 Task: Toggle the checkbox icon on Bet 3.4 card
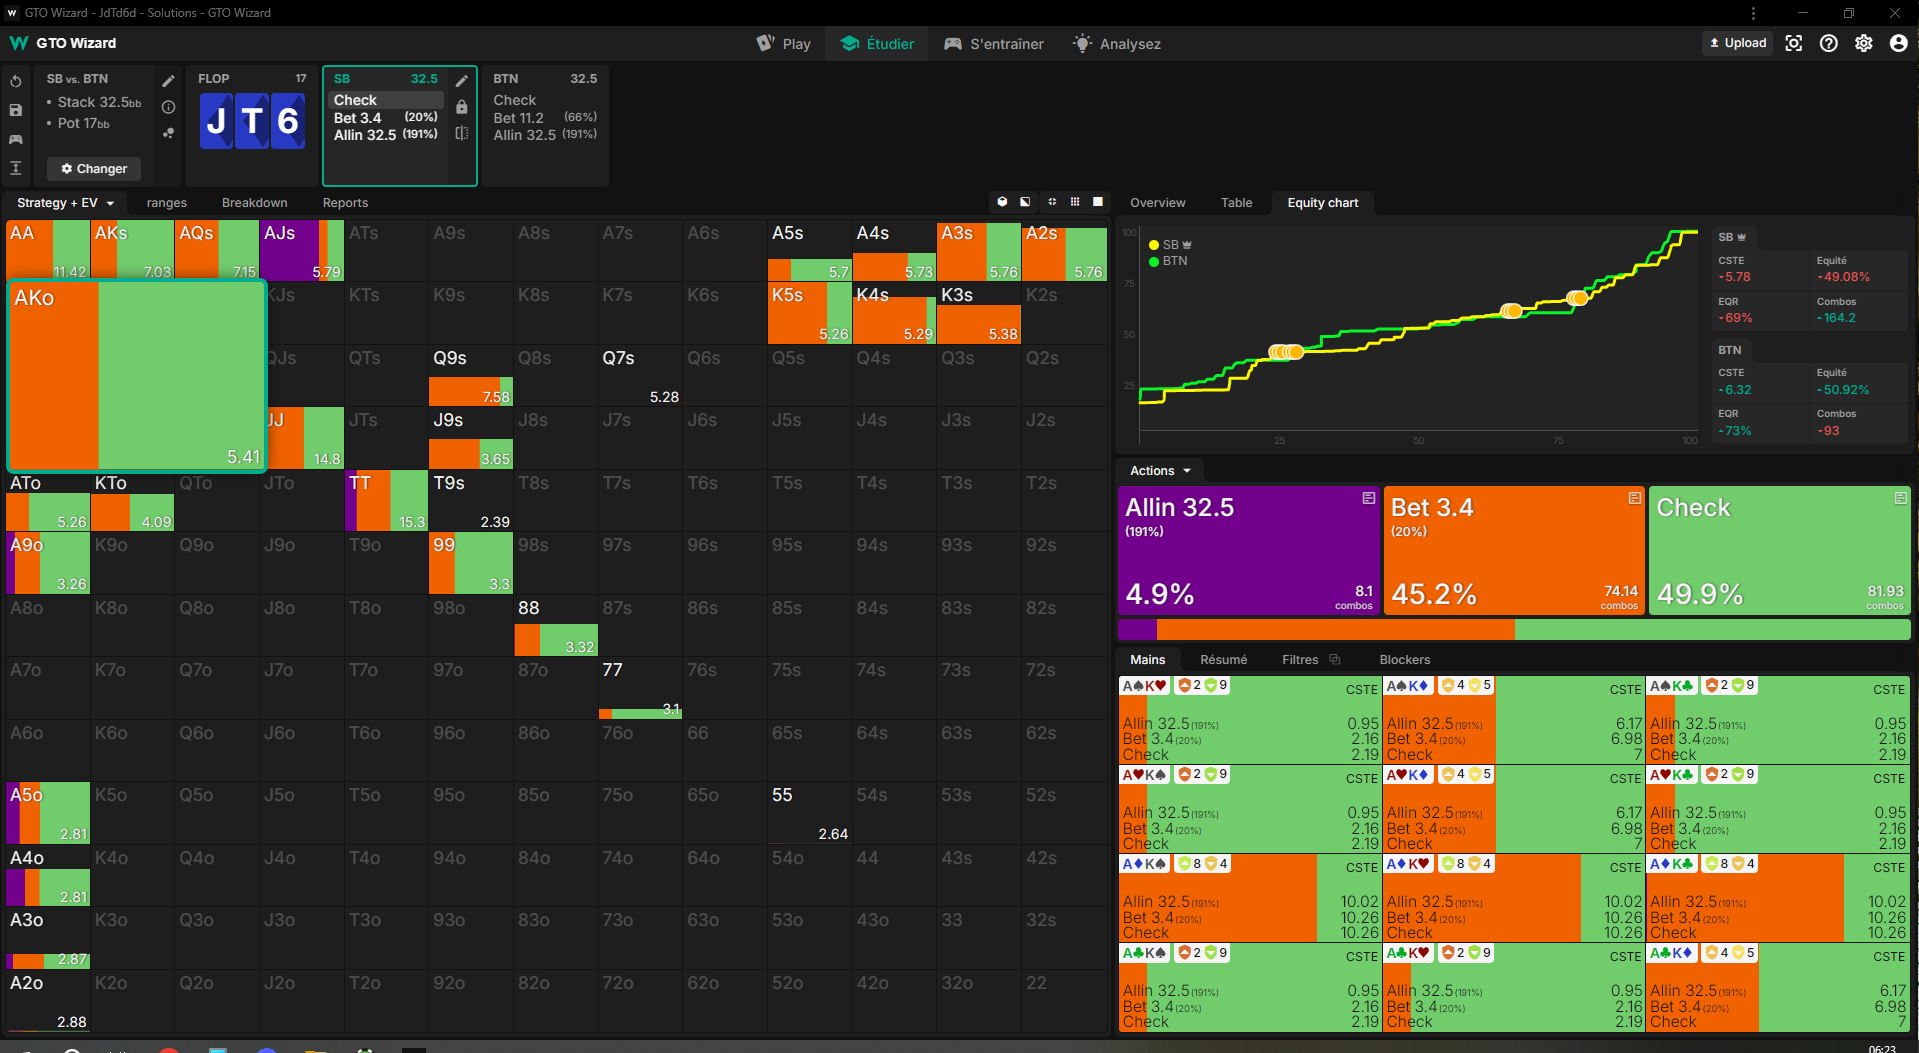pos(1634,498)
